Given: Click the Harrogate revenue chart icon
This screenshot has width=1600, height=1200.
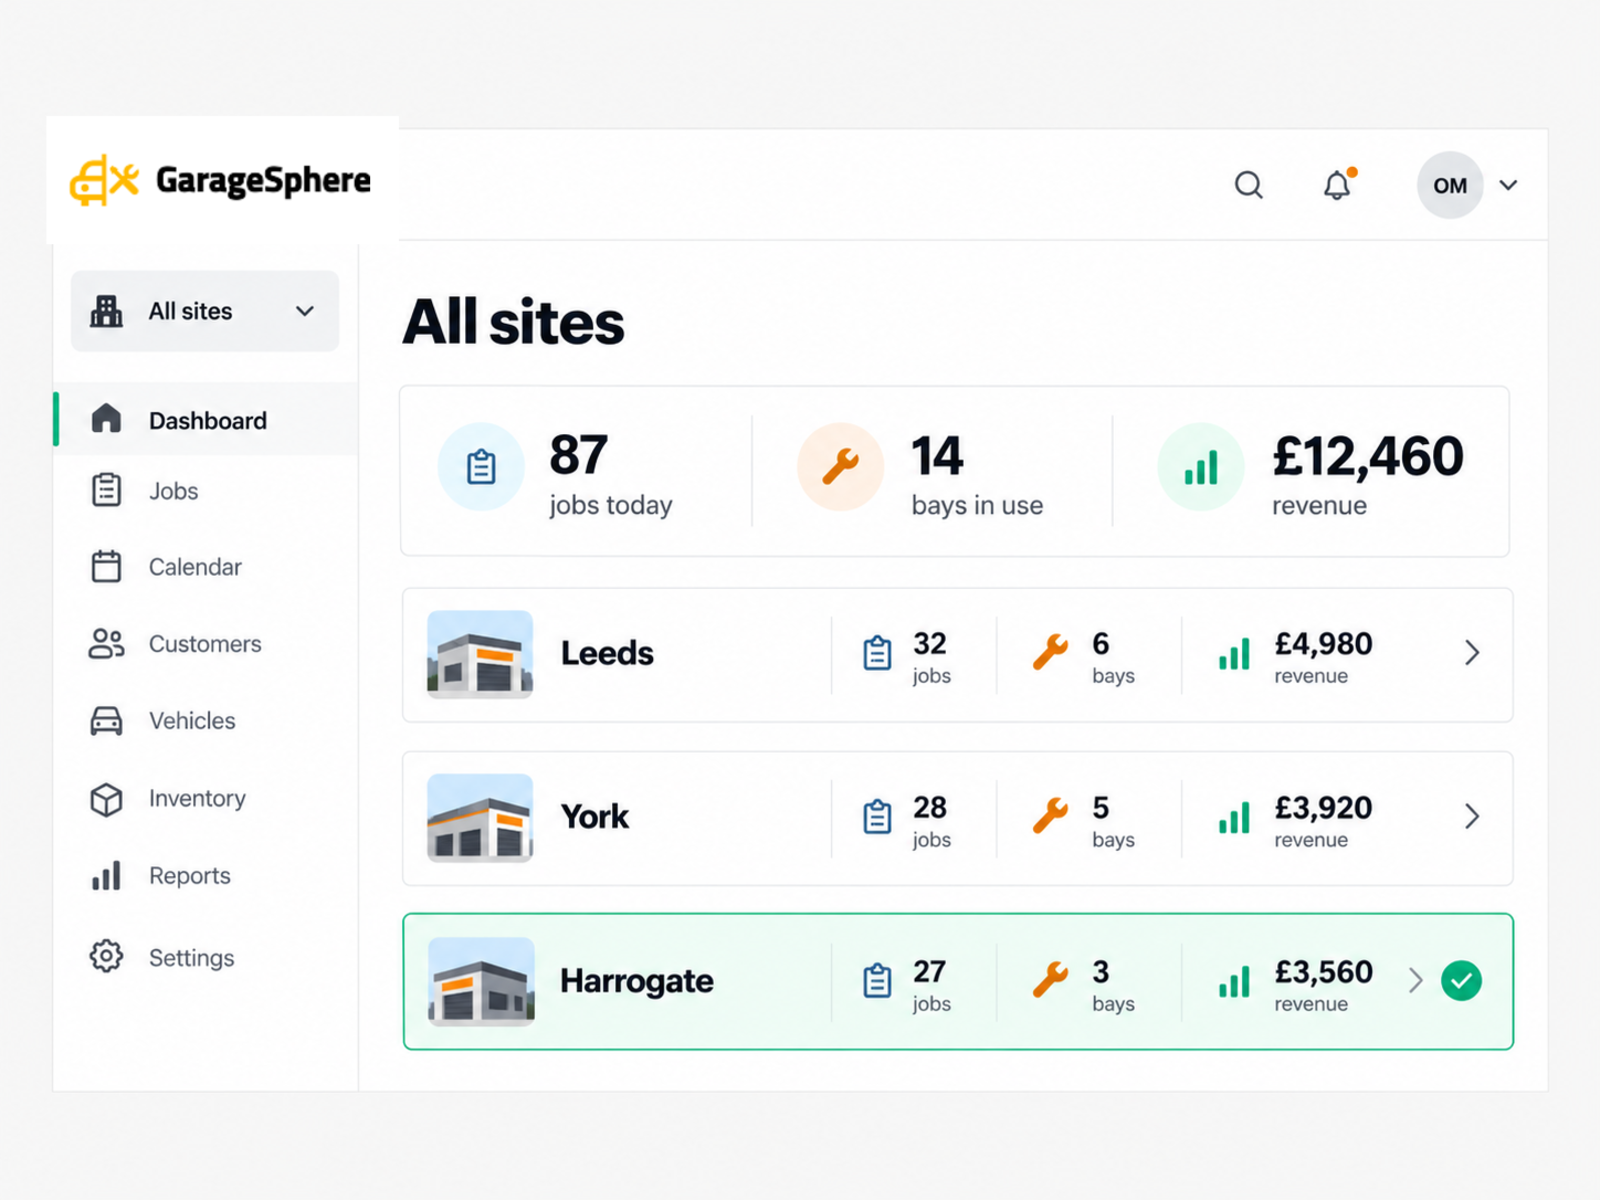Looking at the screenshot, I should click(1234, 982).
